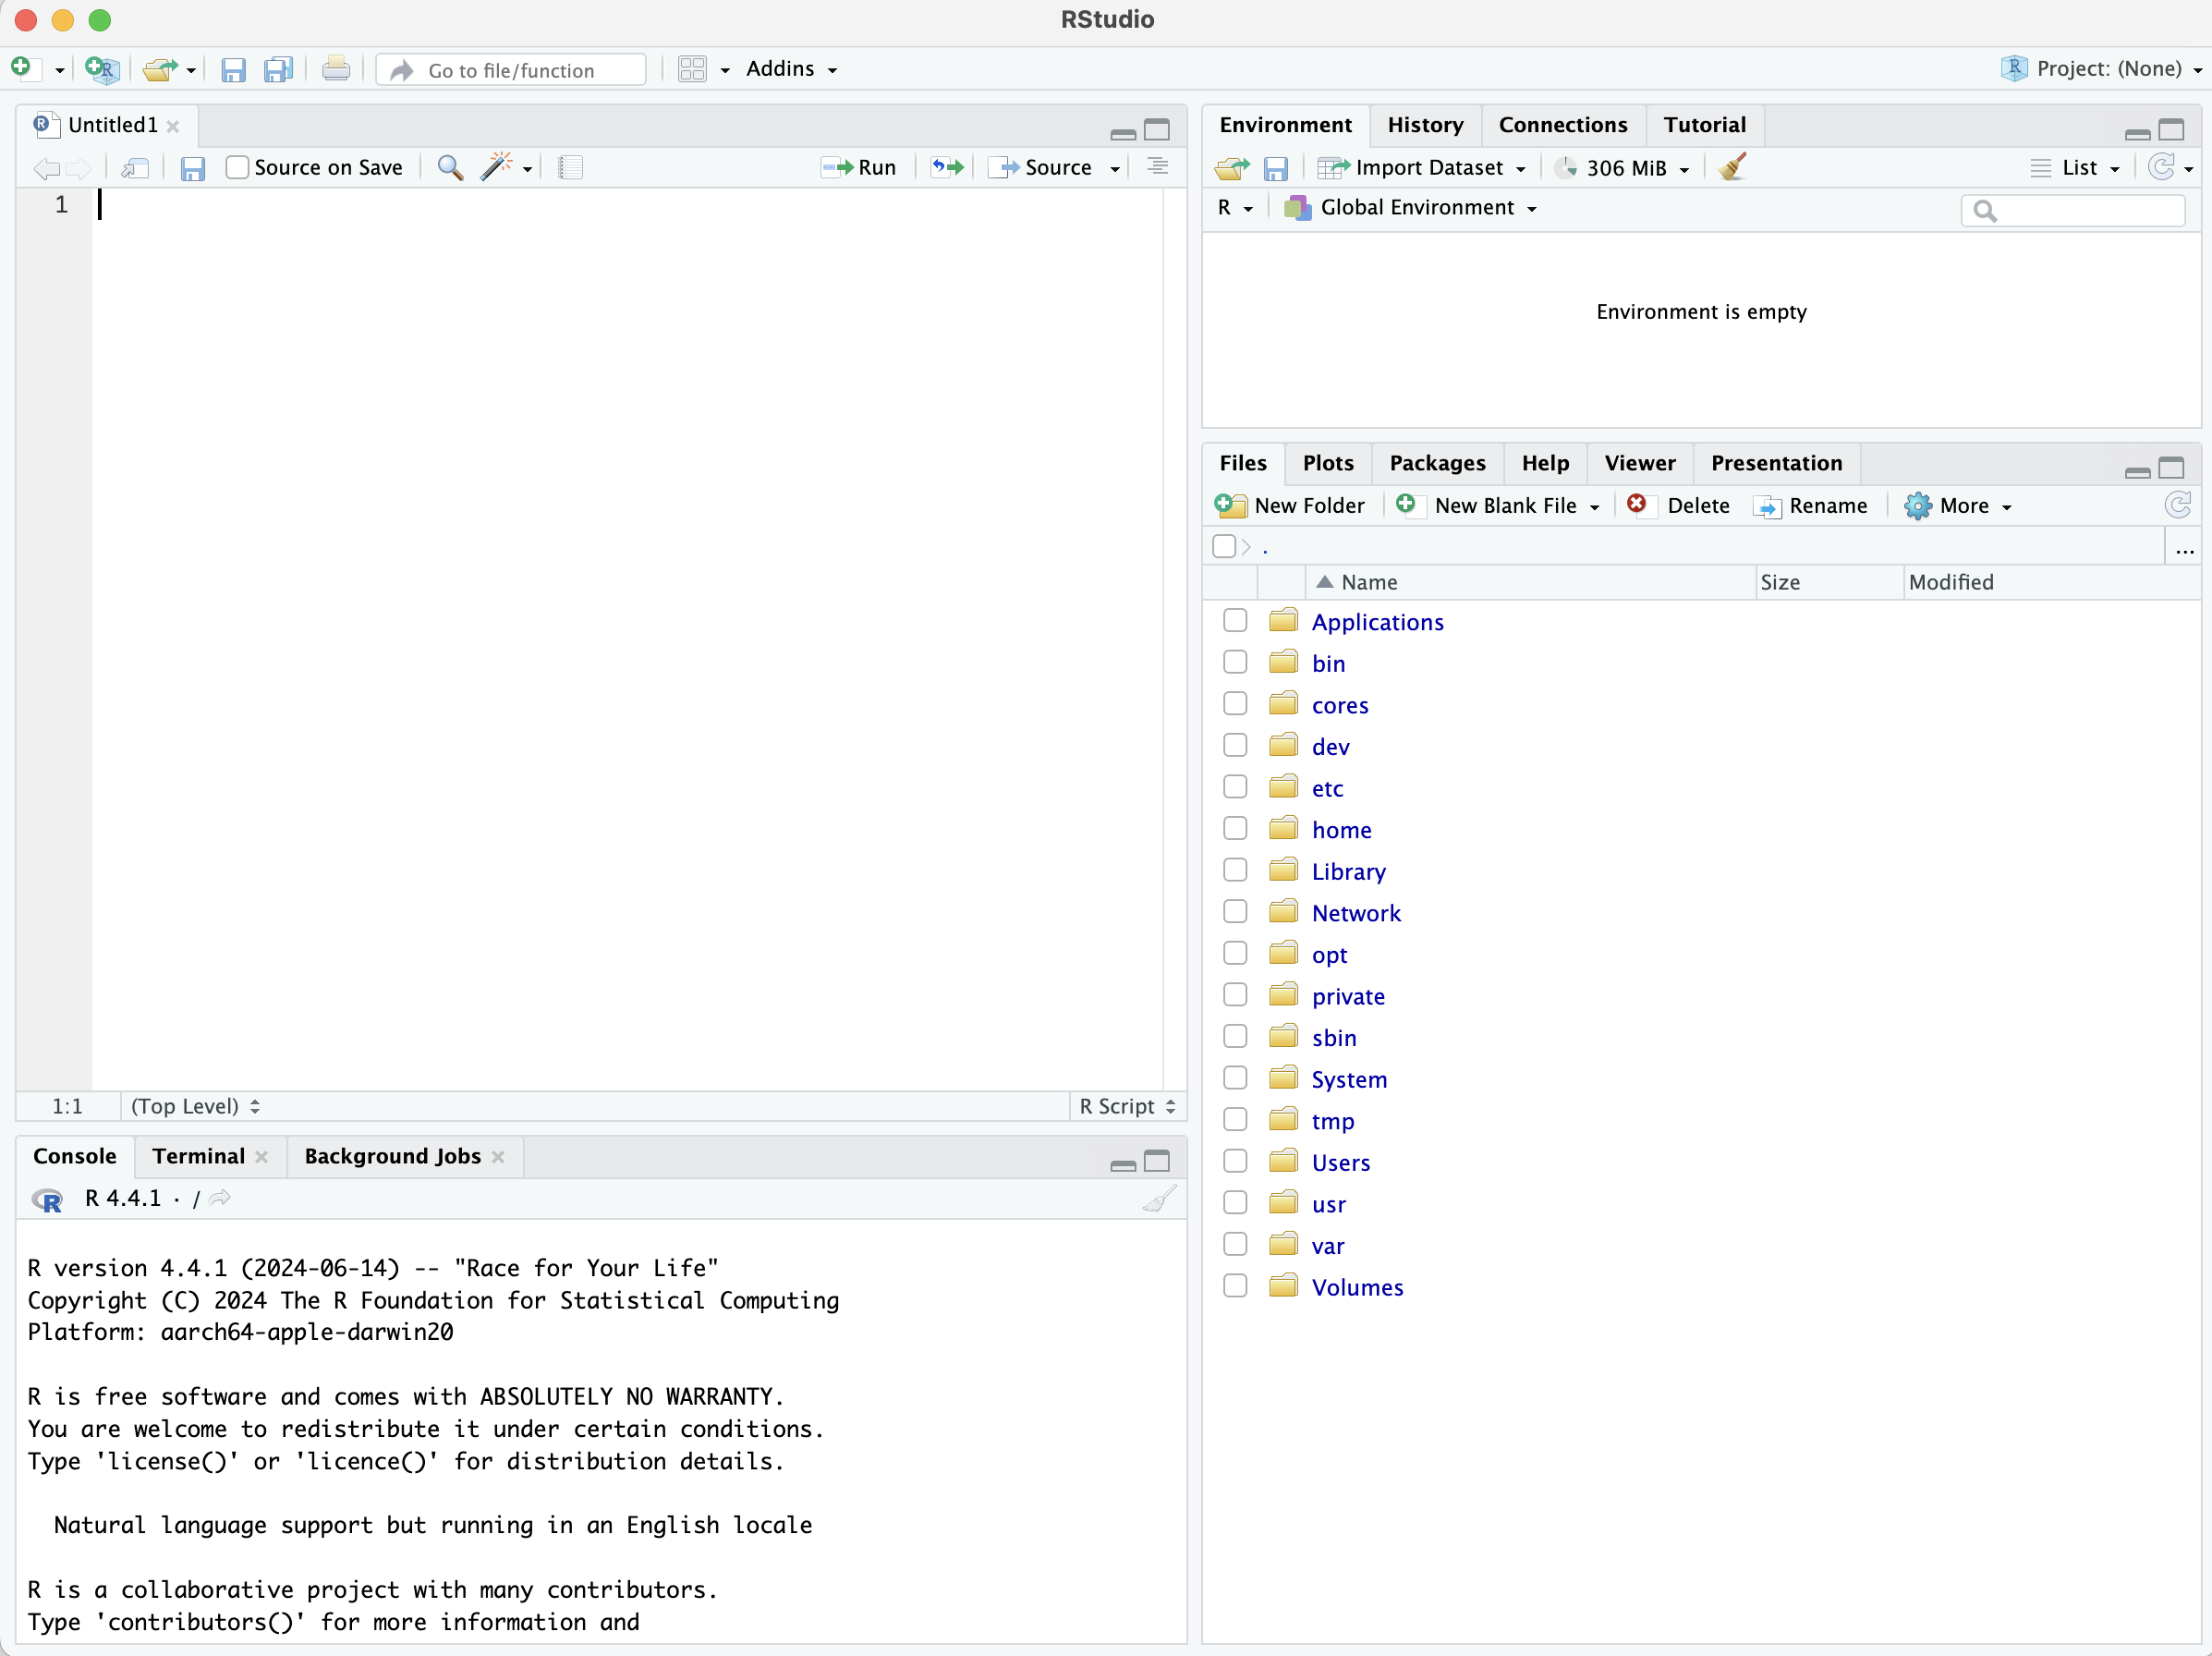Open Find/Replace magnifier in editor

pos(450,168)
